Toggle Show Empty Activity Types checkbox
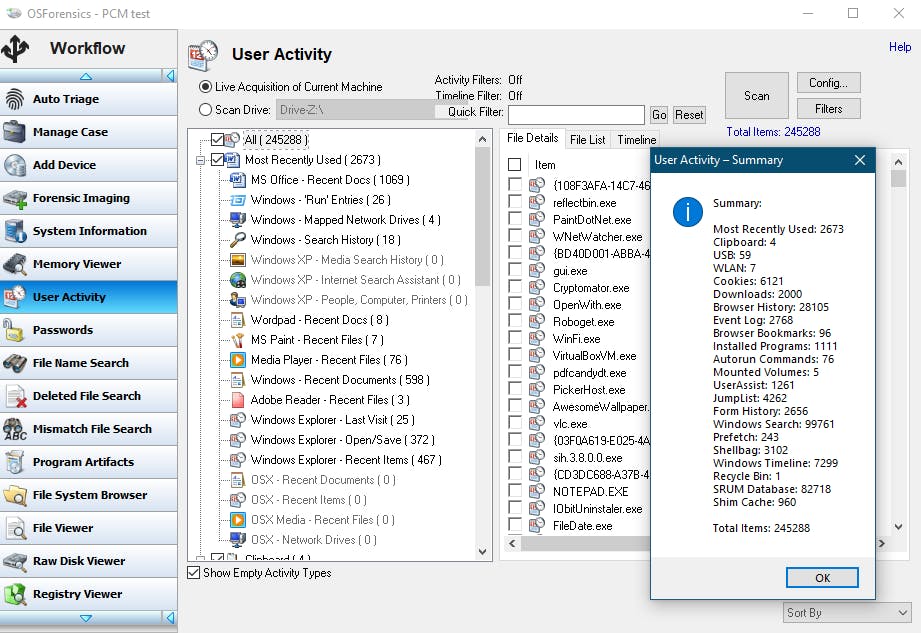This screenshot has width=921, height=633. (x=193, y=573)
